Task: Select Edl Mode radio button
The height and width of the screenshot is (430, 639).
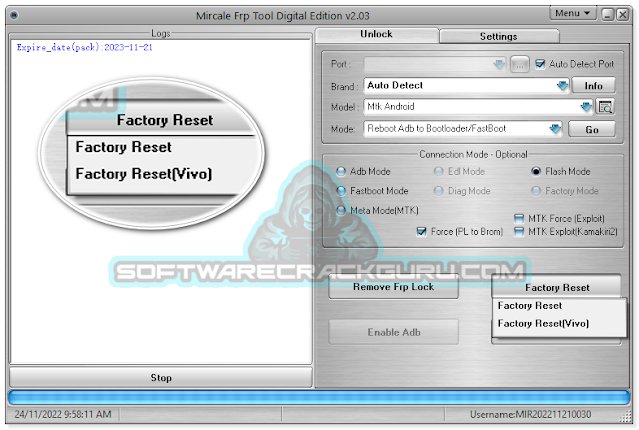Action: [438, 172]
